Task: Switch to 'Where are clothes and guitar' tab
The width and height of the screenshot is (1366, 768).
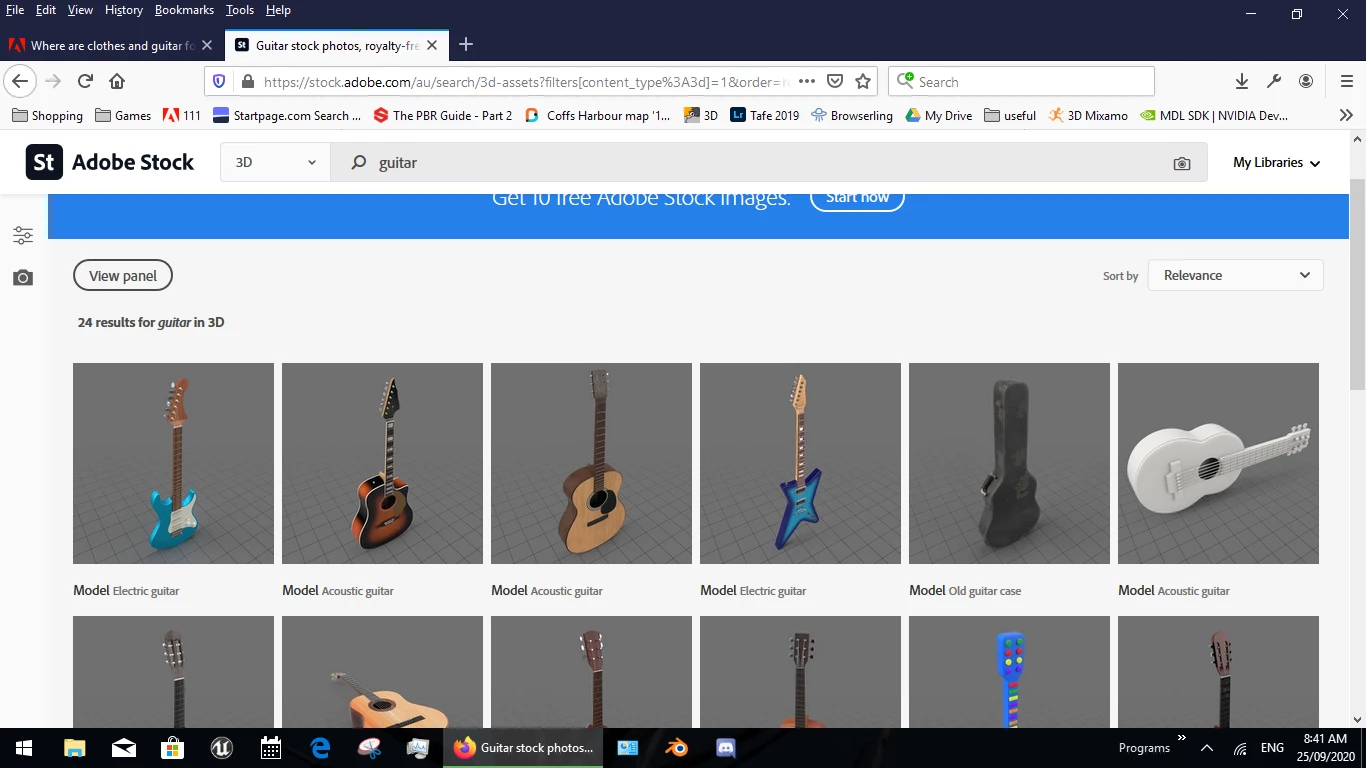Action: click(x=110, y=45)
